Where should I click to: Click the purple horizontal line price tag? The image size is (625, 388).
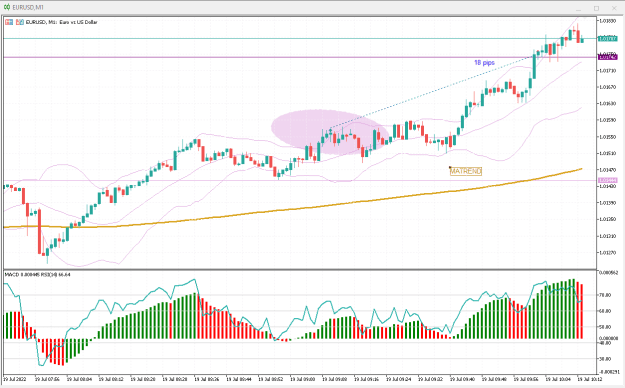[608, 57]
